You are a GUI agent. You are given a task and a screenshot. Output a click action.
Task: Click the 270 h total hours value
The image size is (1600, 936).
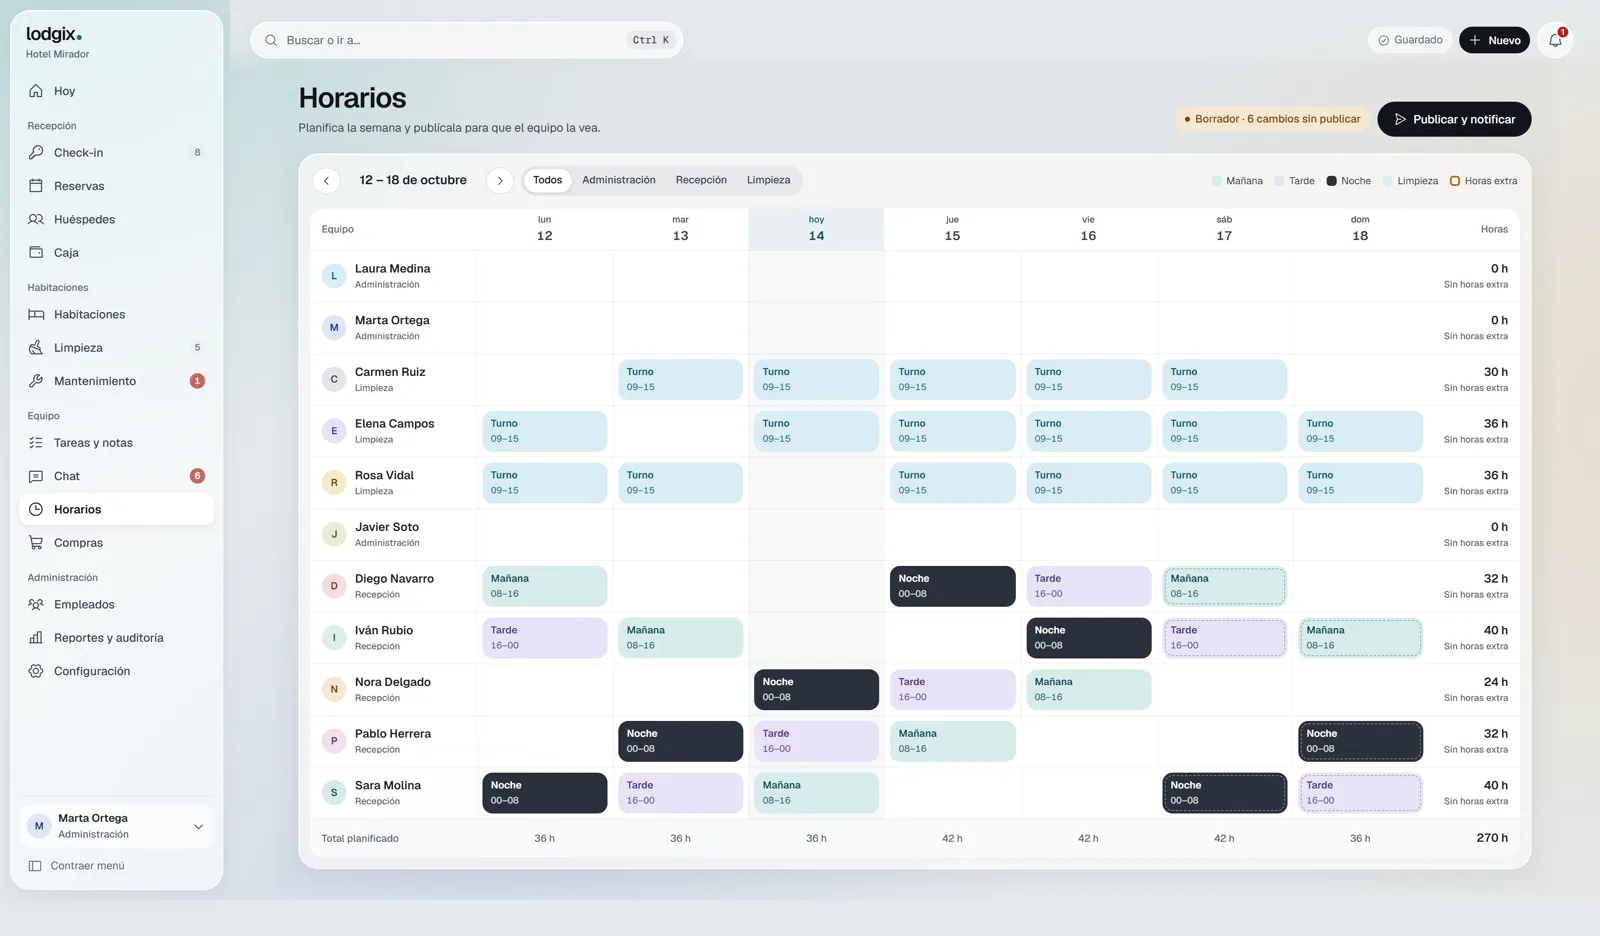click(1492, 838)
